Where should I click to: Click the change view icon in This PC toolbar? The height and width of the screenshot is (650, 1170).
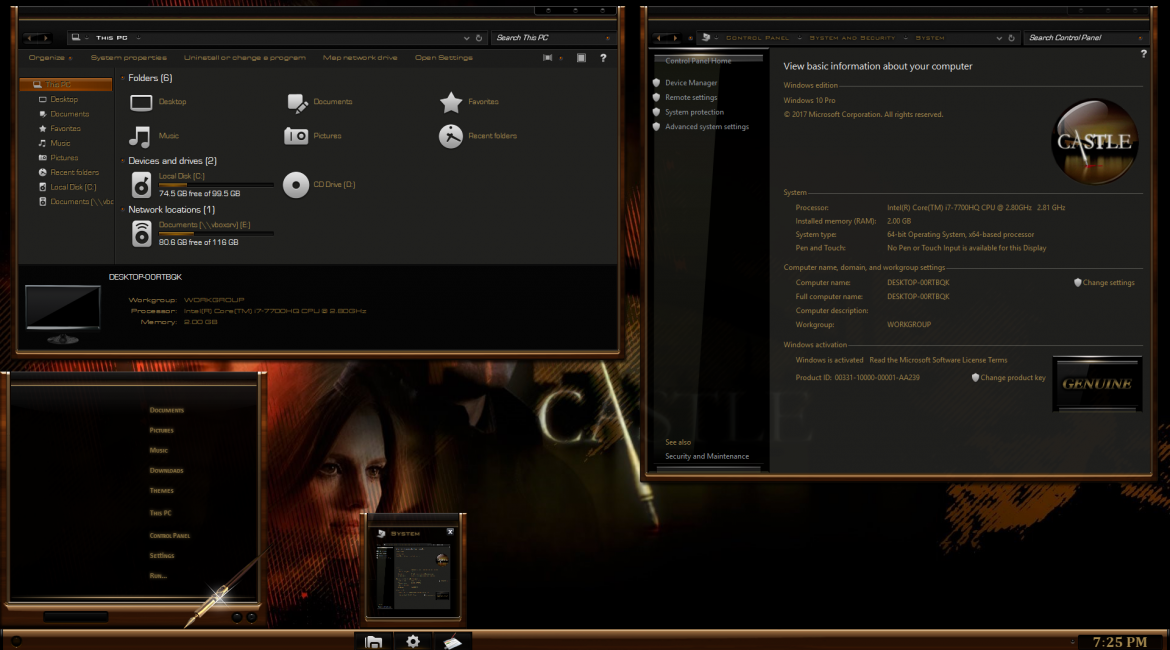[548, 57]
